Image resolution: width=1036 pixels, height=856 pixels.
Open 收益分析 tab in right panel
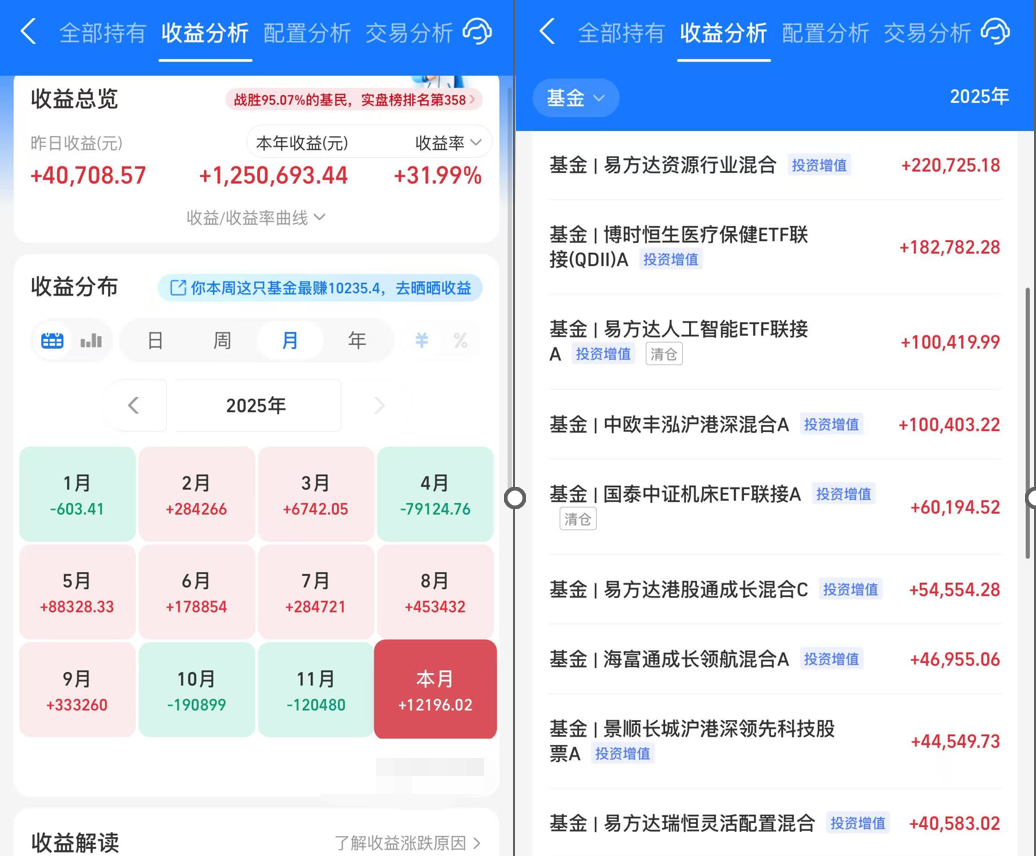723,33
